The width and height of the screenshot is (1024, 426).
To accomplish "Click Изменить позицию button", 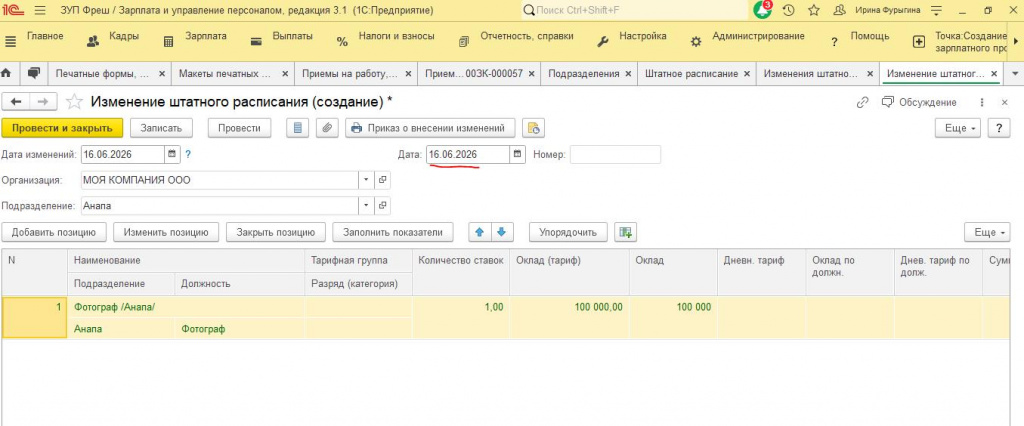I will pos(166,232).
